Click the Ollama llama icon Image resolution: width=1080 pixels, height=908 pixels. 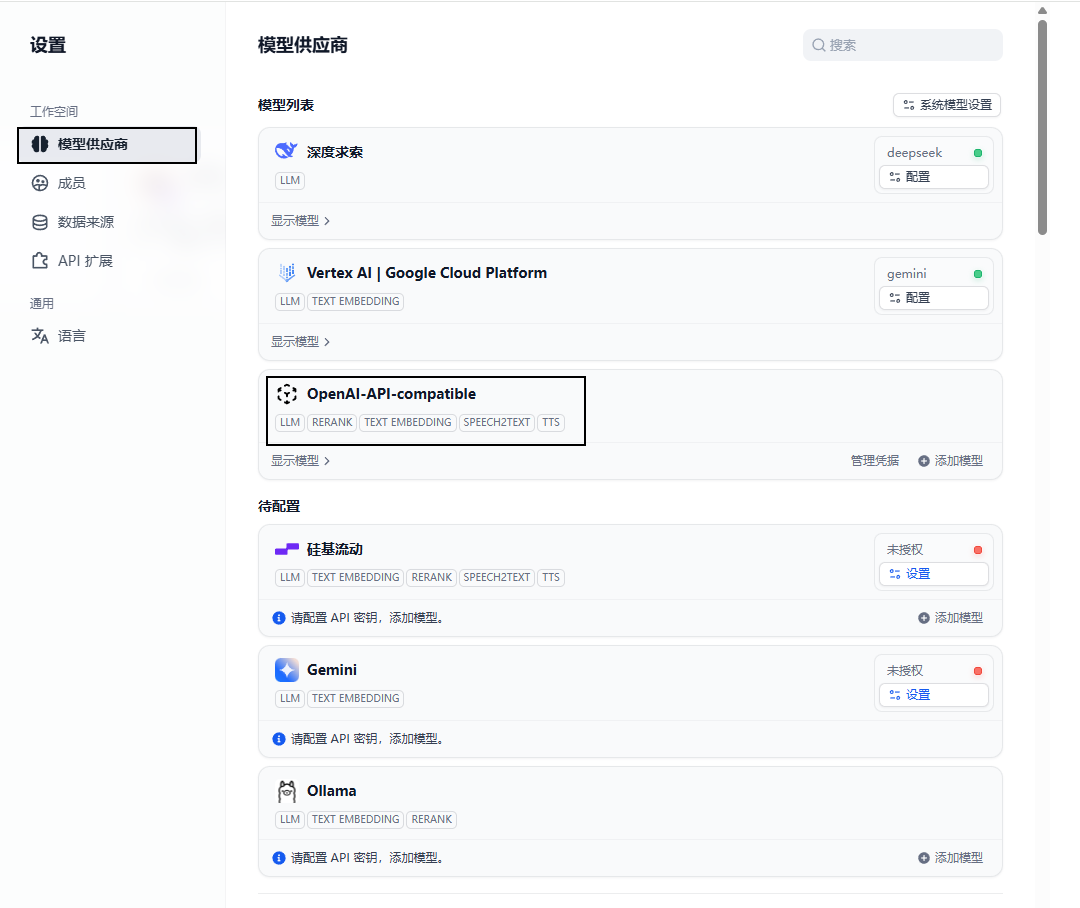[x=287, y=791]
